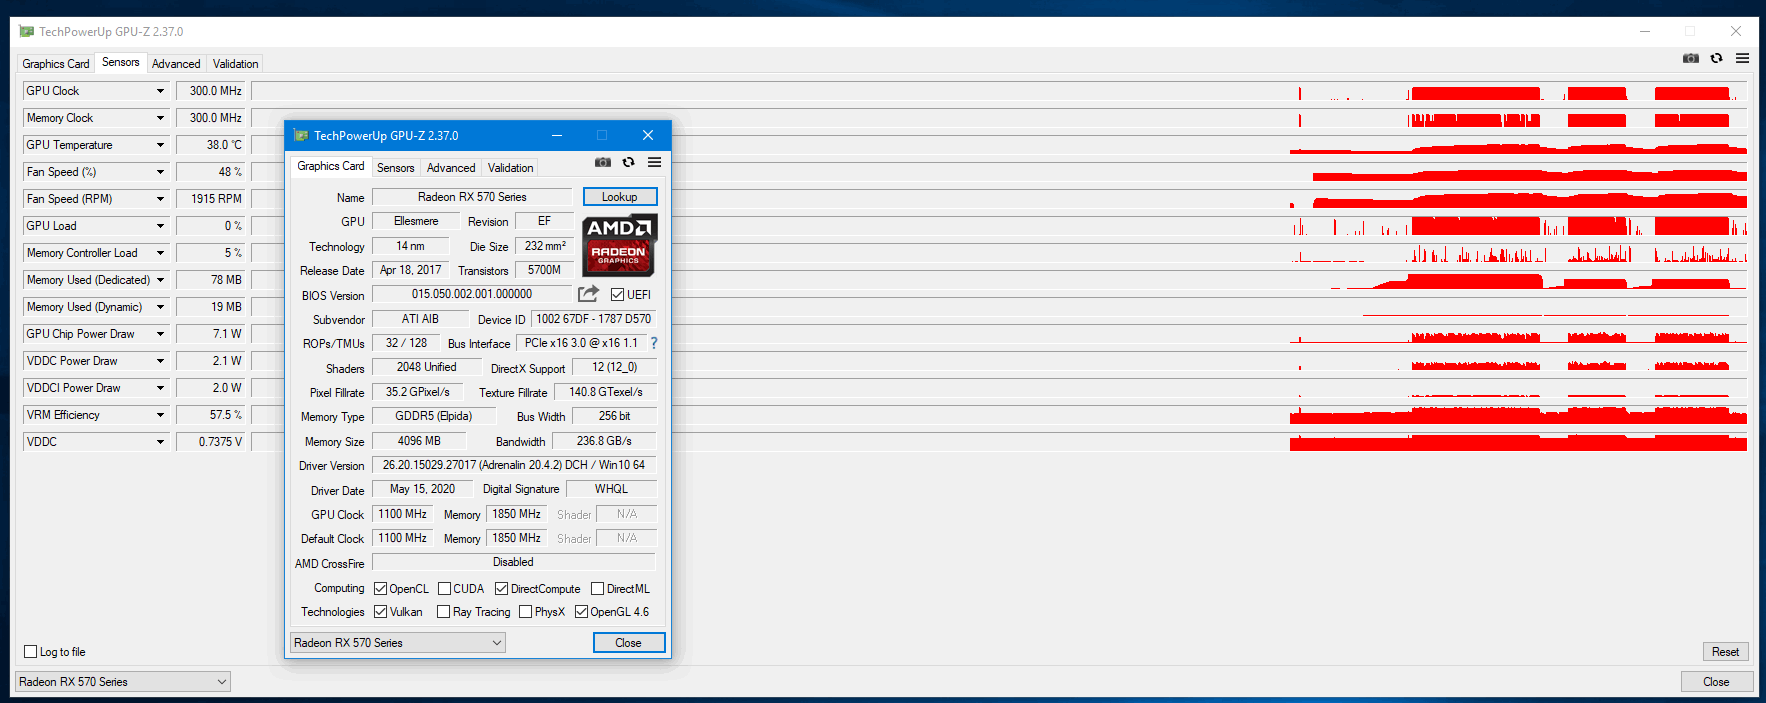Open VDDC Power Draw sensor dropdown arrow
The width and height of the screenshot is (1766, 703).
pos(160,361)
